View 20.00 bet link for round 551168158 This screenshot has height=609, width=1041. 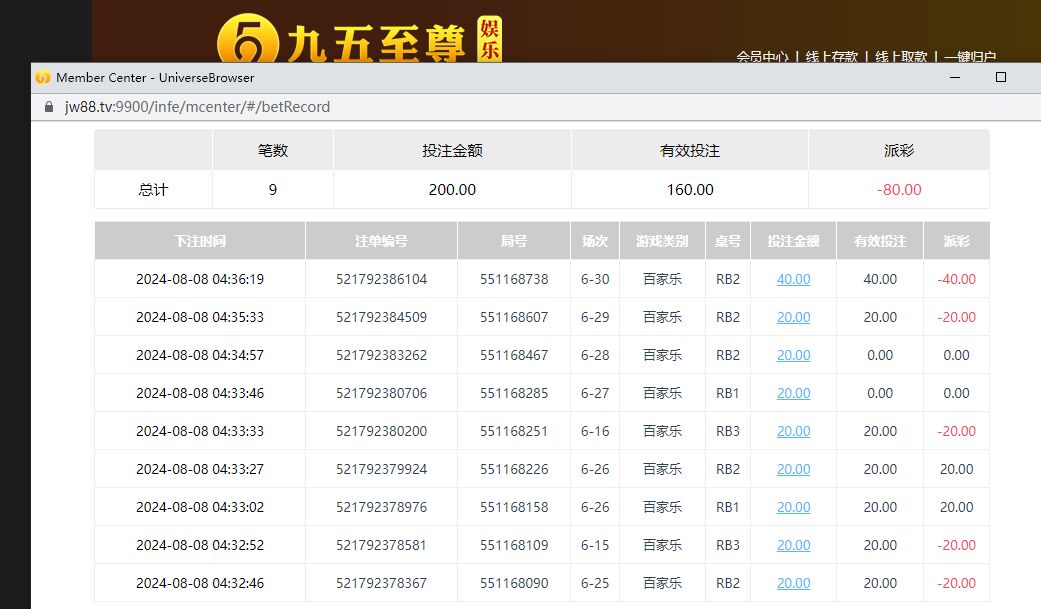(x=793, y=507)
